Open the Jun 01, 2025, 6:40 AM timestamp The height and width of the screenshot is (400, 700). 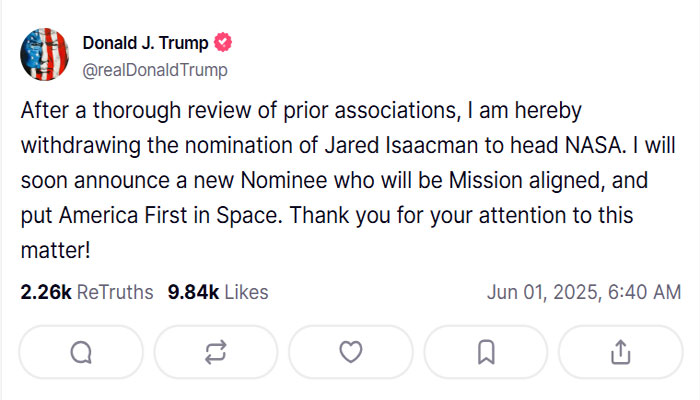[x=584, y=292]
